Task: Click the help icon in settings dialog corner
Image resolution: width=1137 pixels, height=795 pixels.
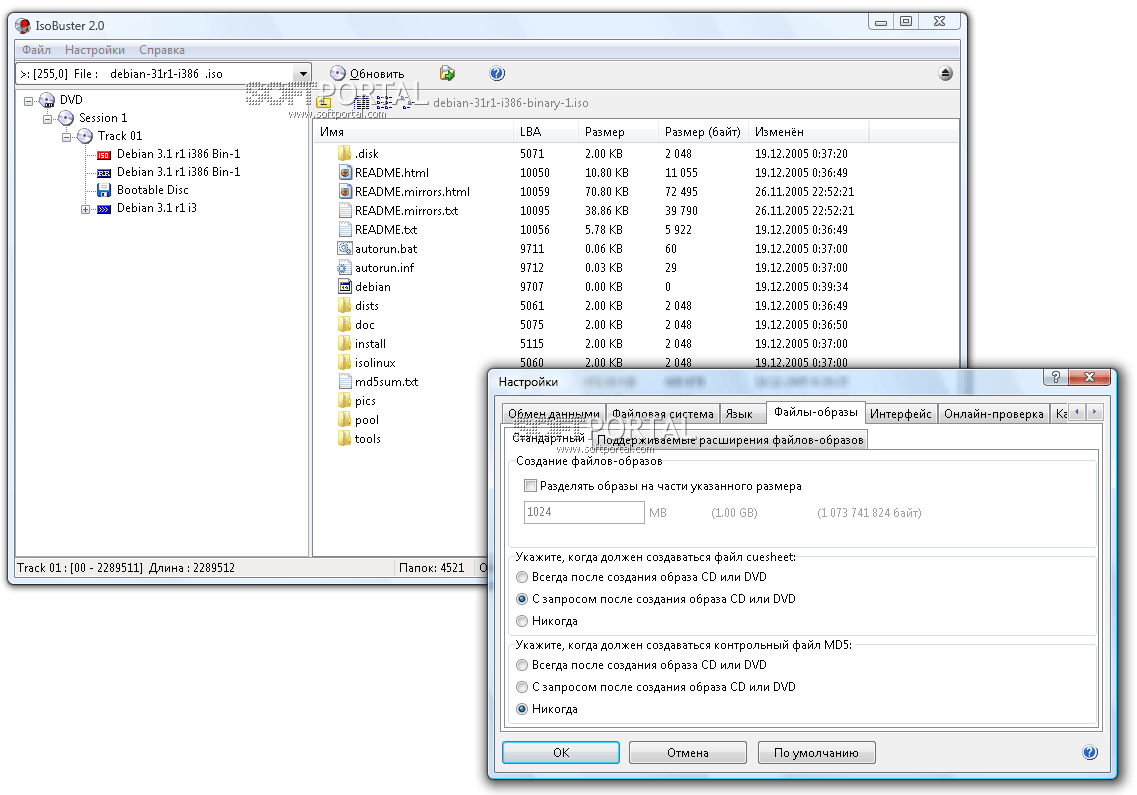Action: click(x=1089, y=753)
